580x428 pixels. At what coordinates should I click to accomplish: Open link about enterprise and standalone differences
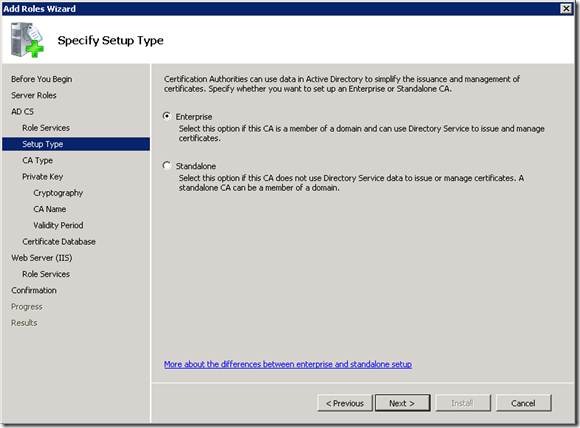288,364
